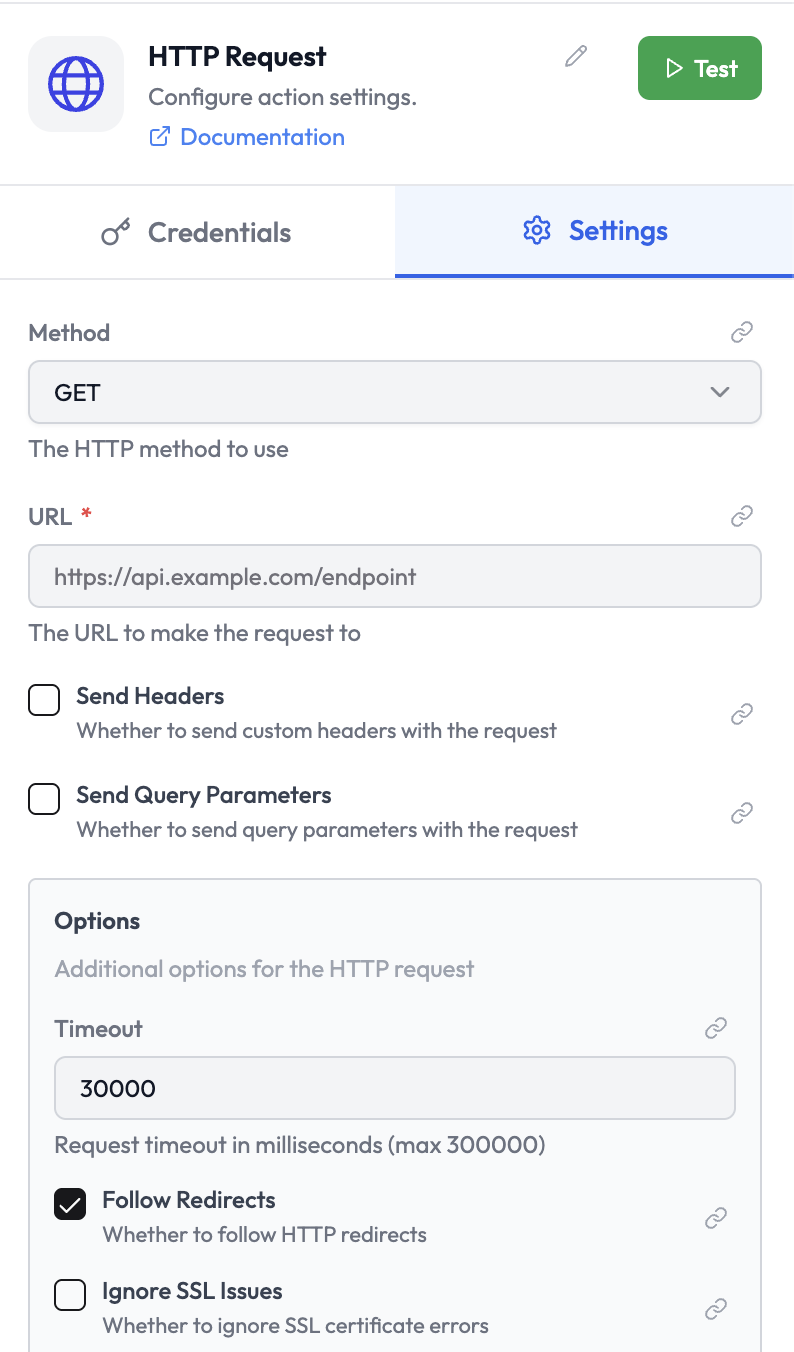Click the globe icon beside HTTP Request

[75, 84]
